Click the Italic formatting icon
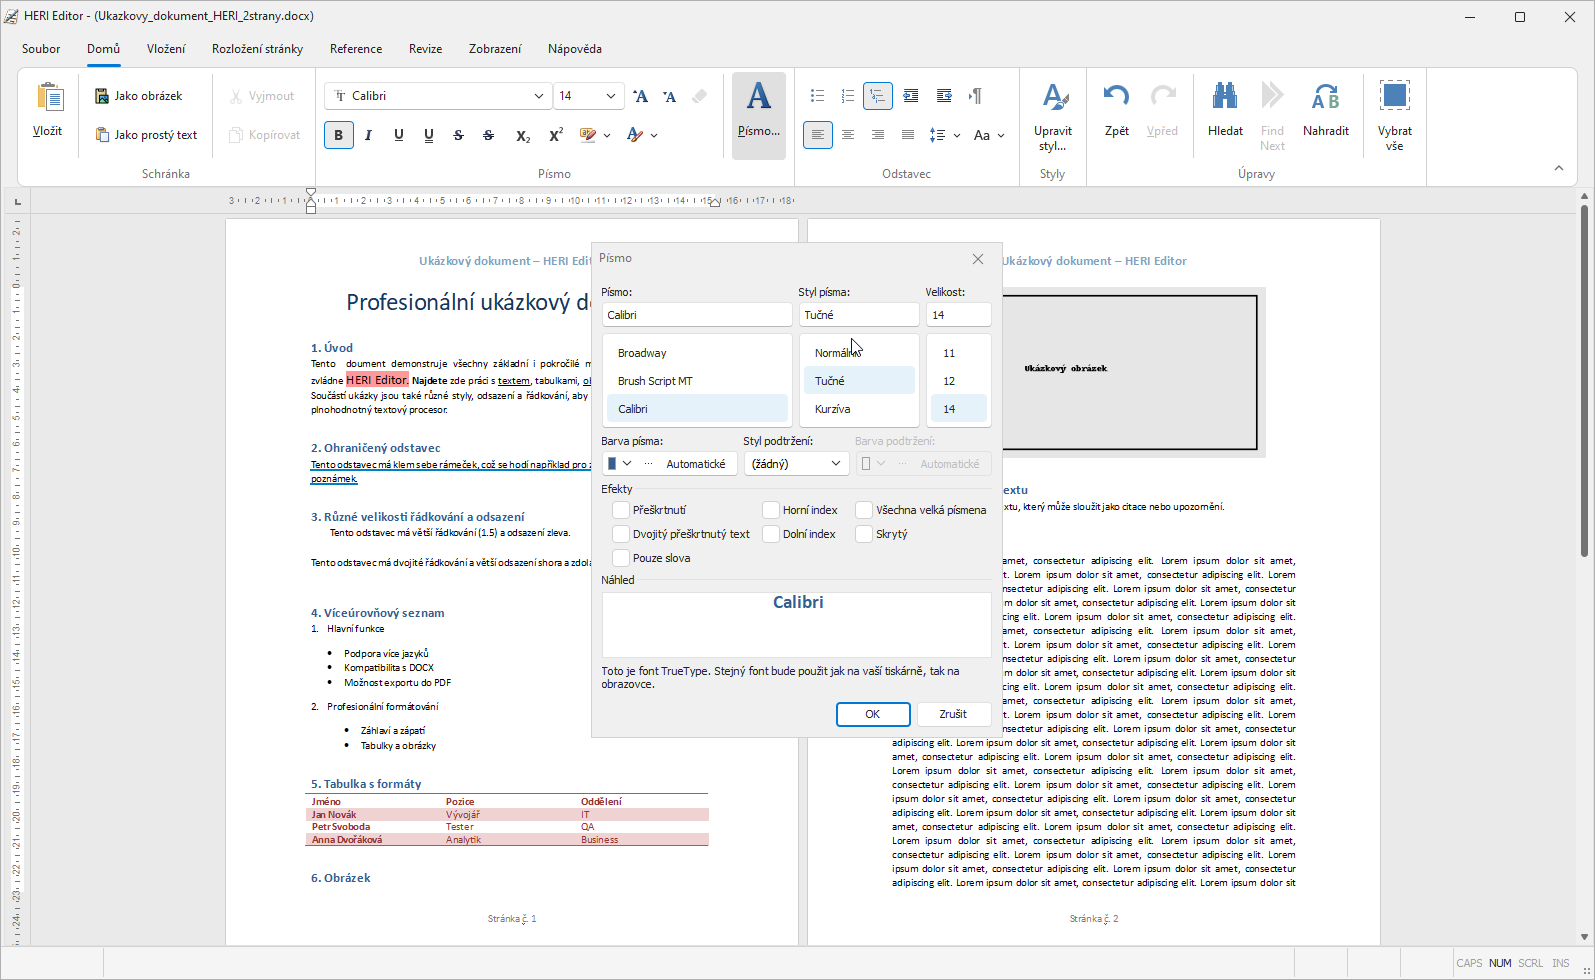Viewport: 1595px width, 980px height. (x=368, y=135)
